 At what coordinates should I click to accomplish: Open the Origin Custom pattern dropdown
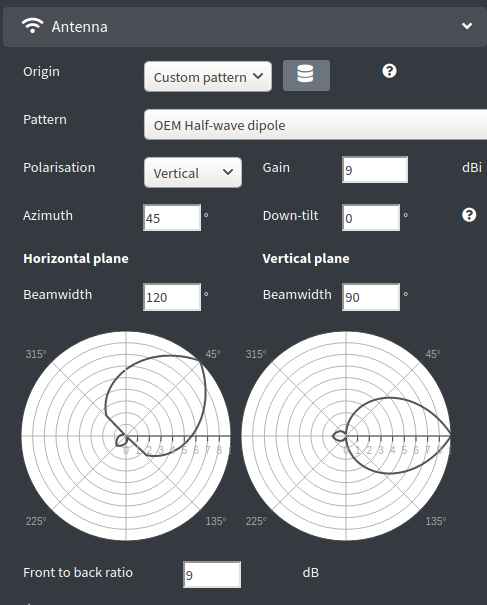(208, 76)
